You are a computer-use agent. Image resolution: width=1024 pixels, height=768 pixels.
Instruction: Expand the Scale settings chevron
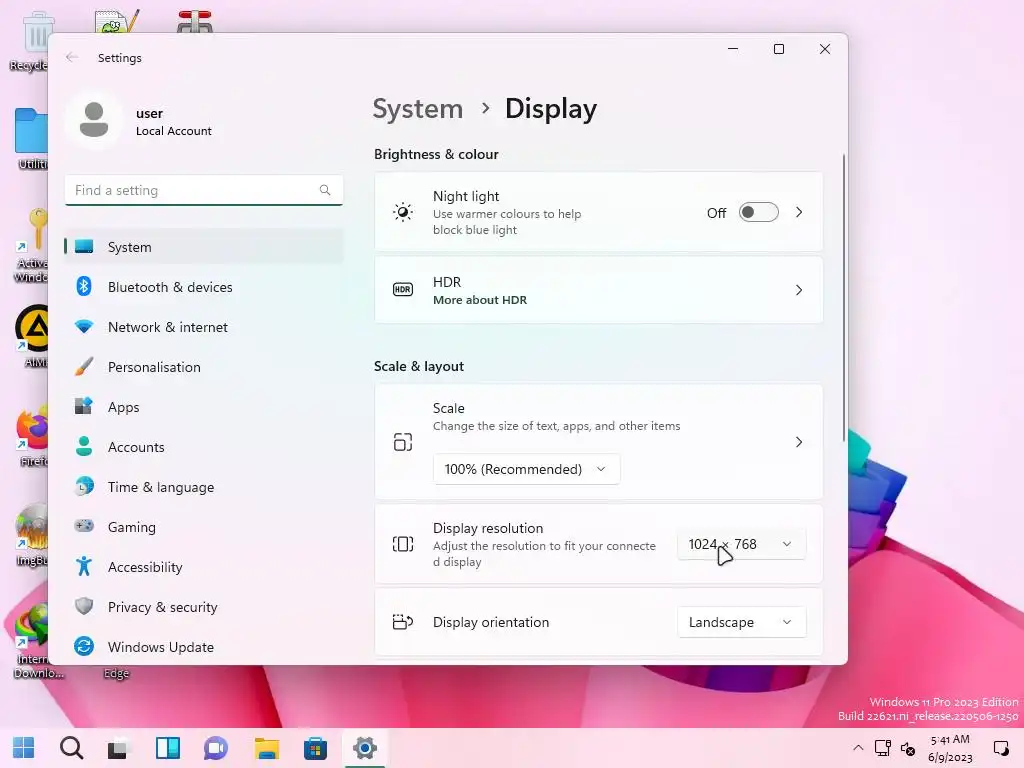(x=799, y=442)
